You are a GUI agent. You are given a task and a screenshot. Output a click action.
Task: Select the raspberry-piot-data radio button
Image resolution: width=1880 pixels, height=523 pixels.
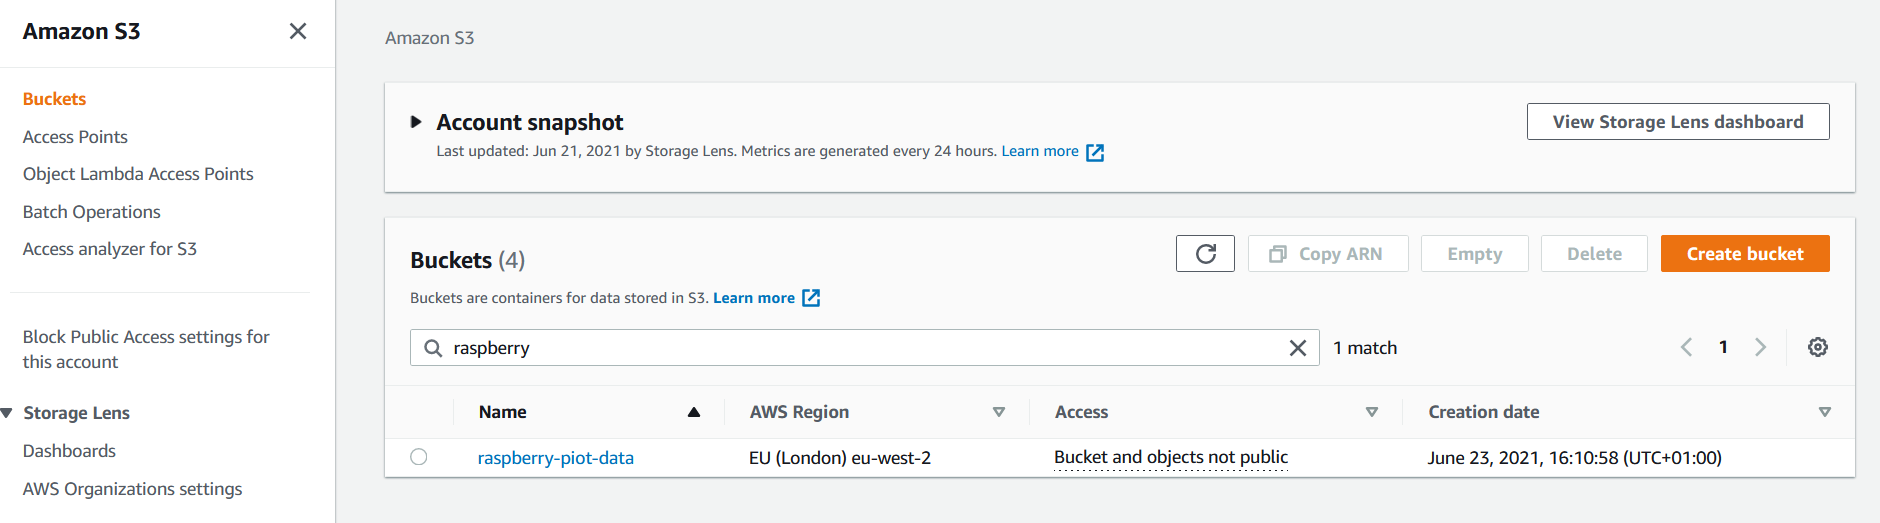pyautogui.click(x=419, y=457)
